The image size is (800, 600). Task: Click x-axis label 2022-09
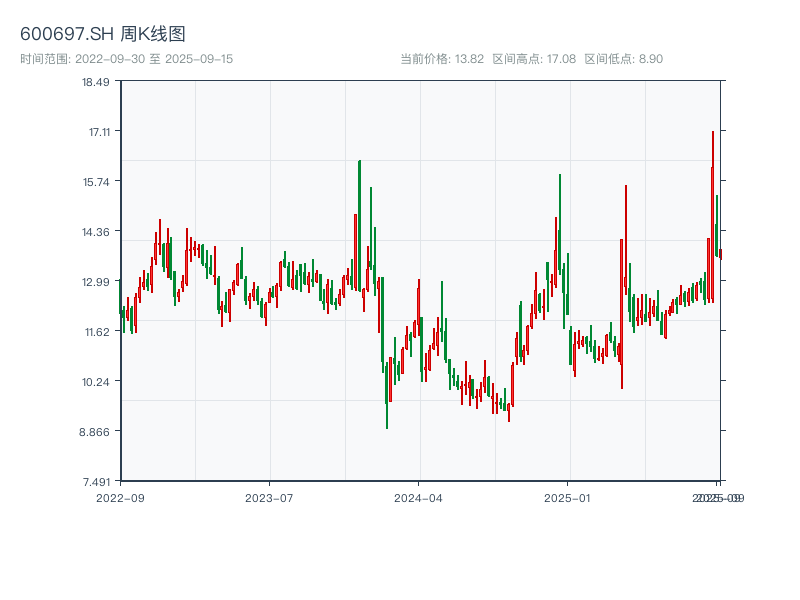tap(120, 498)
